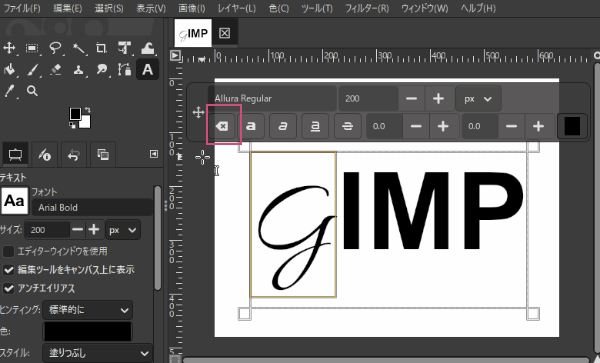
Task: Select the Text tool
Action: click(147, 70)
